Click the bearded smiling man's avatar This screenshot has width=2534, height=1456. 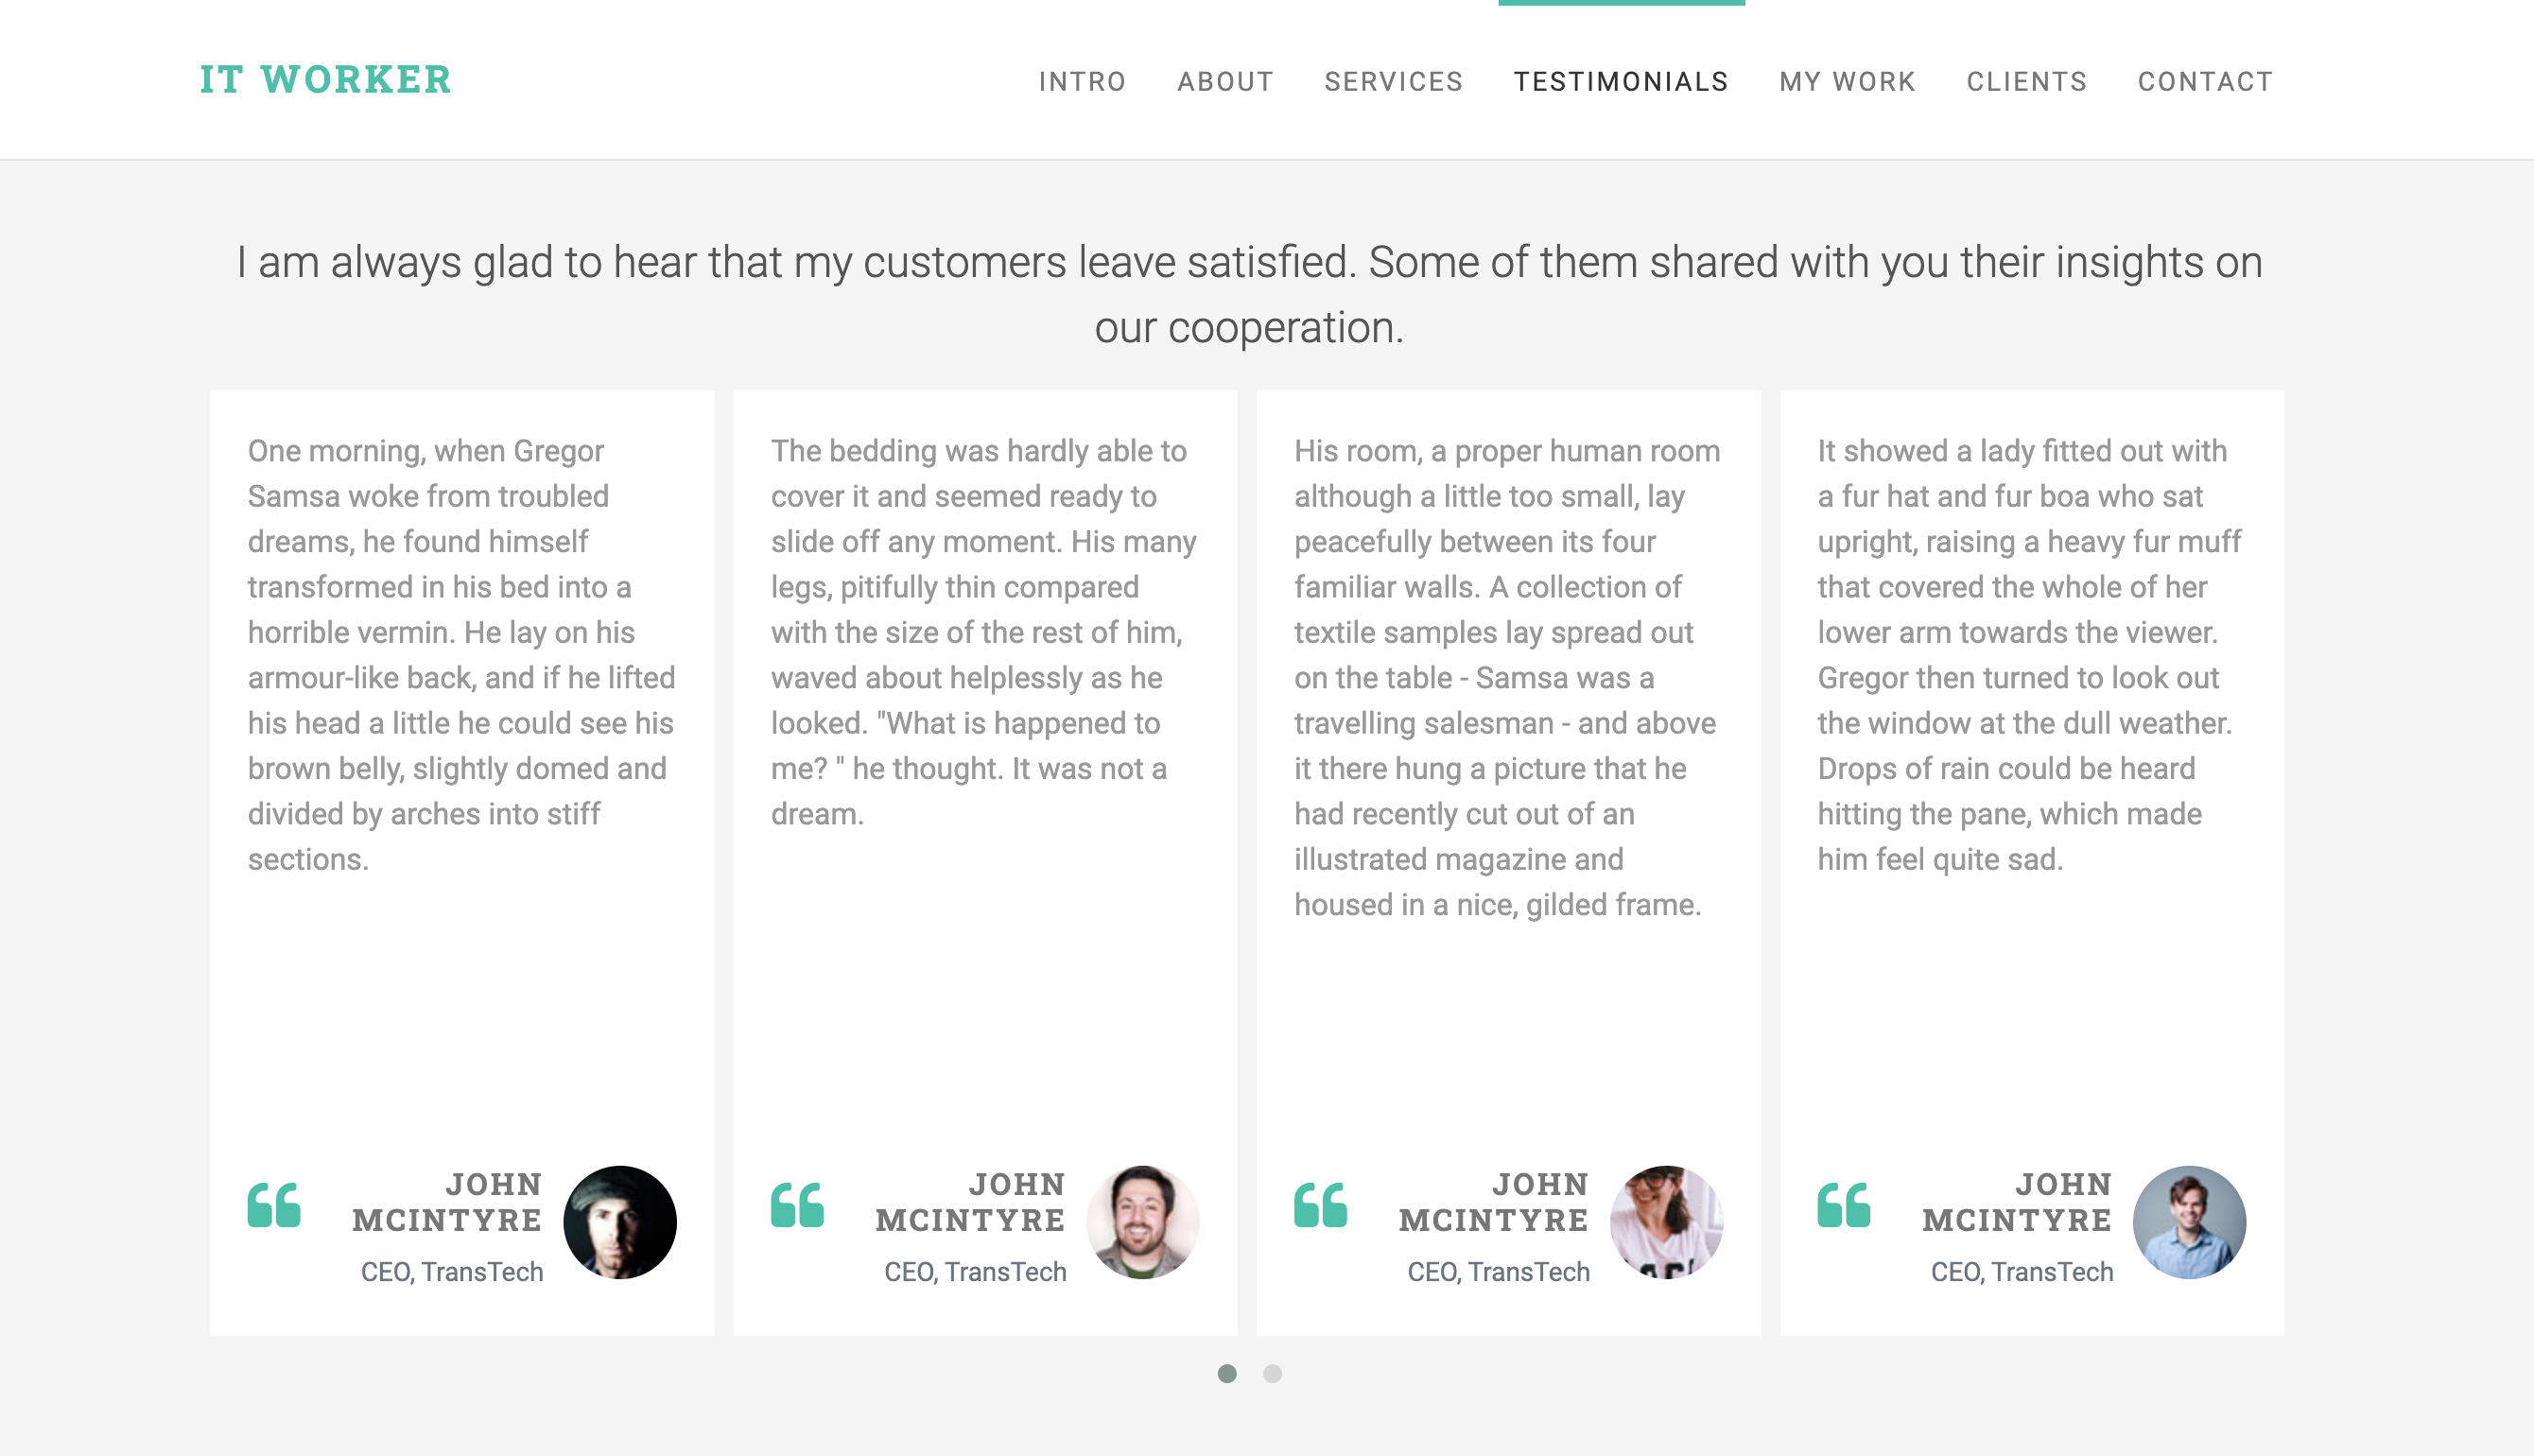[x=1143, y=1222]
